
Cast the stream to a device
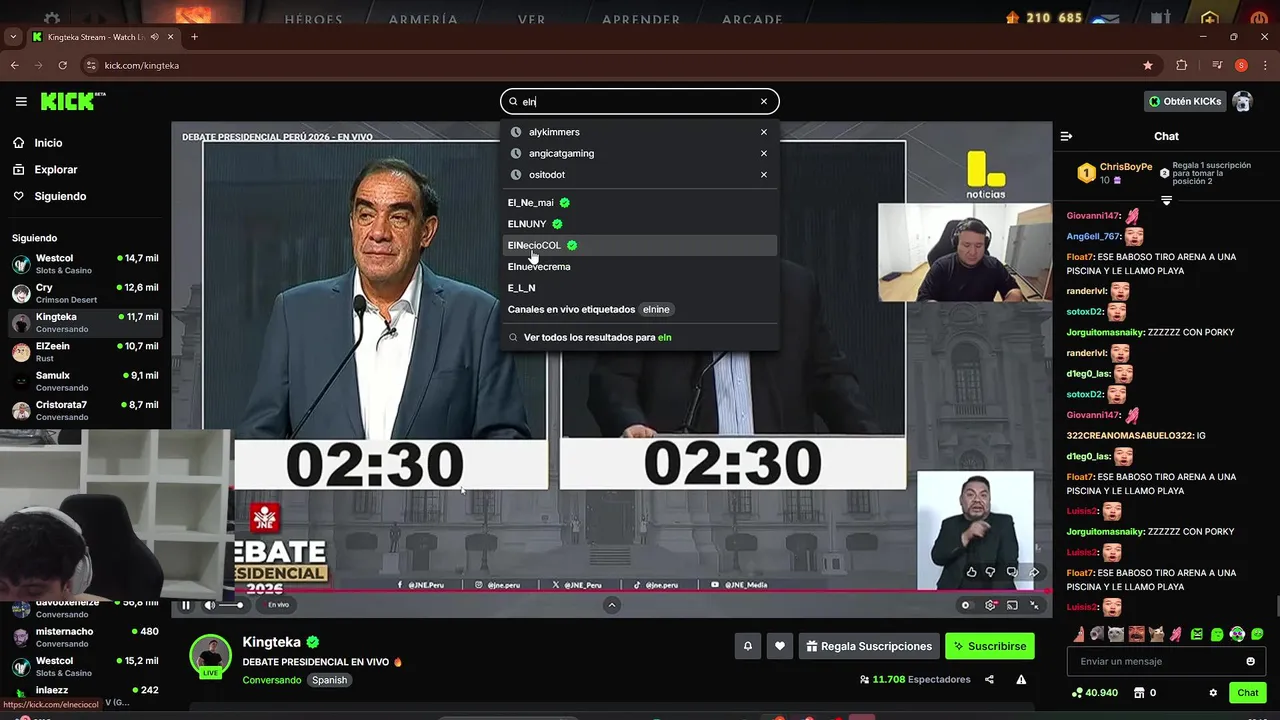pyautogui.click(x=1012, y=605)
